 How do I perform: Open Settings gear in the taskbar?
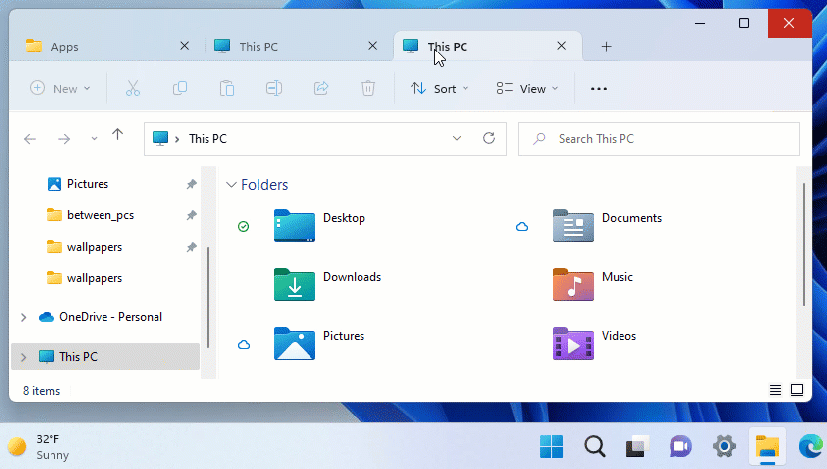724,446
